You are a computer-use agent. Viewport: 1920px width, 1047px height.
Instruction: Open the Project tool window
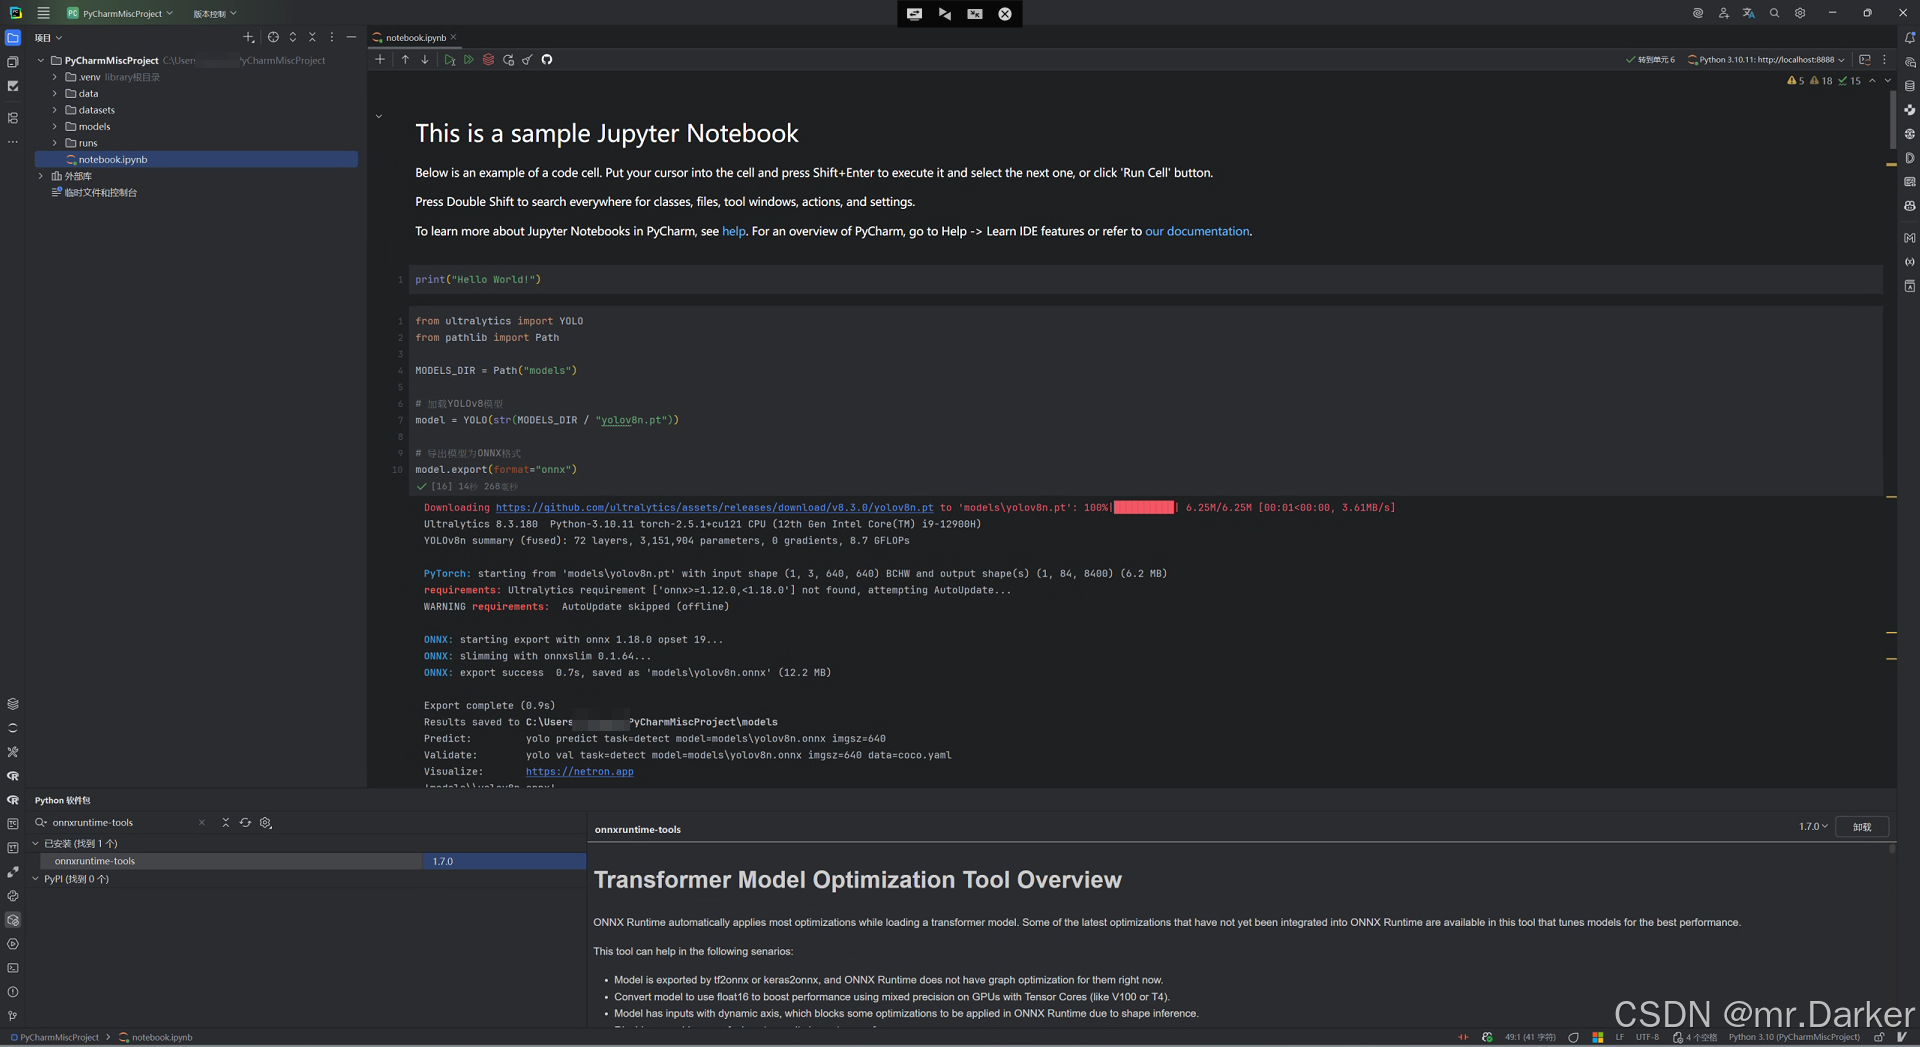(13, 38)
